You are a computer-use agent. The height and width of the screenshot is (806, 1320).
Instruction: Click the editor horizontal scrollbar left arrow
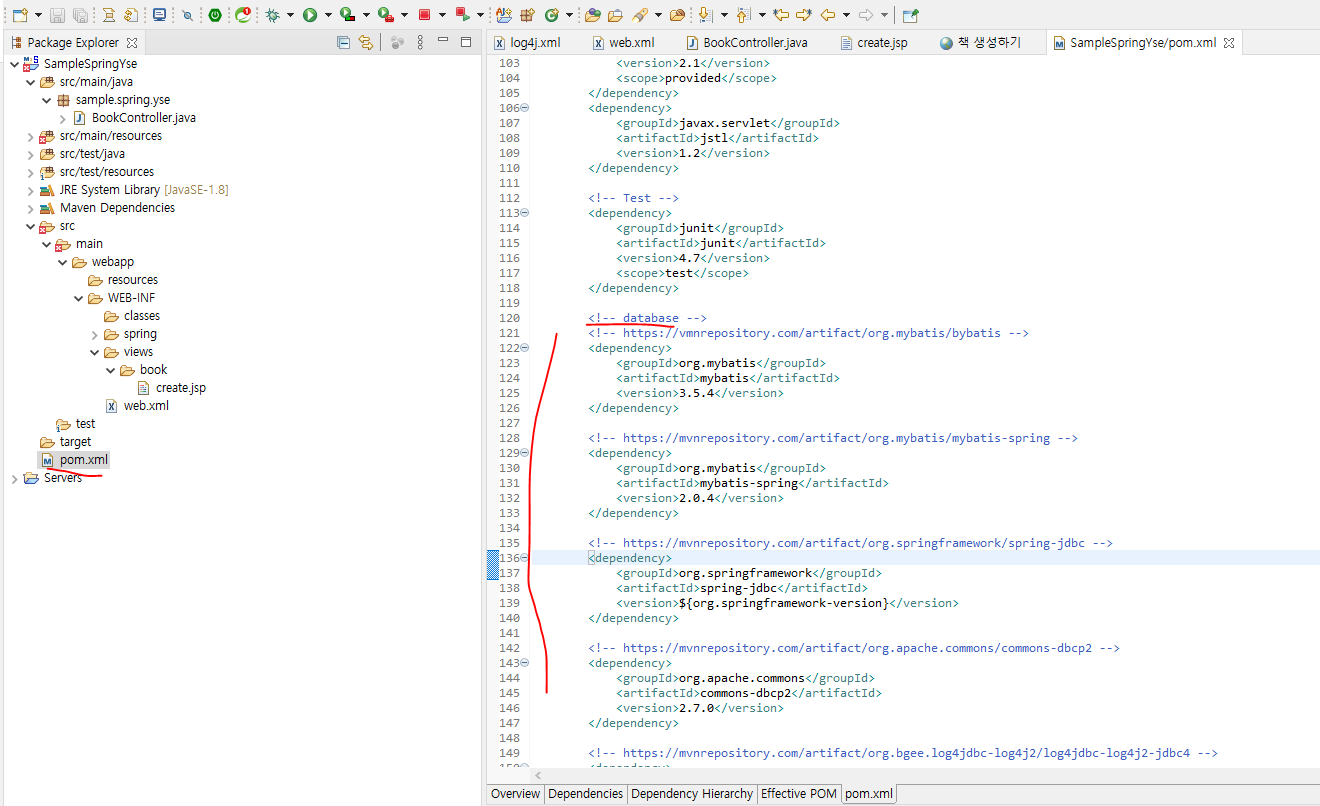(x=538, y=775)
